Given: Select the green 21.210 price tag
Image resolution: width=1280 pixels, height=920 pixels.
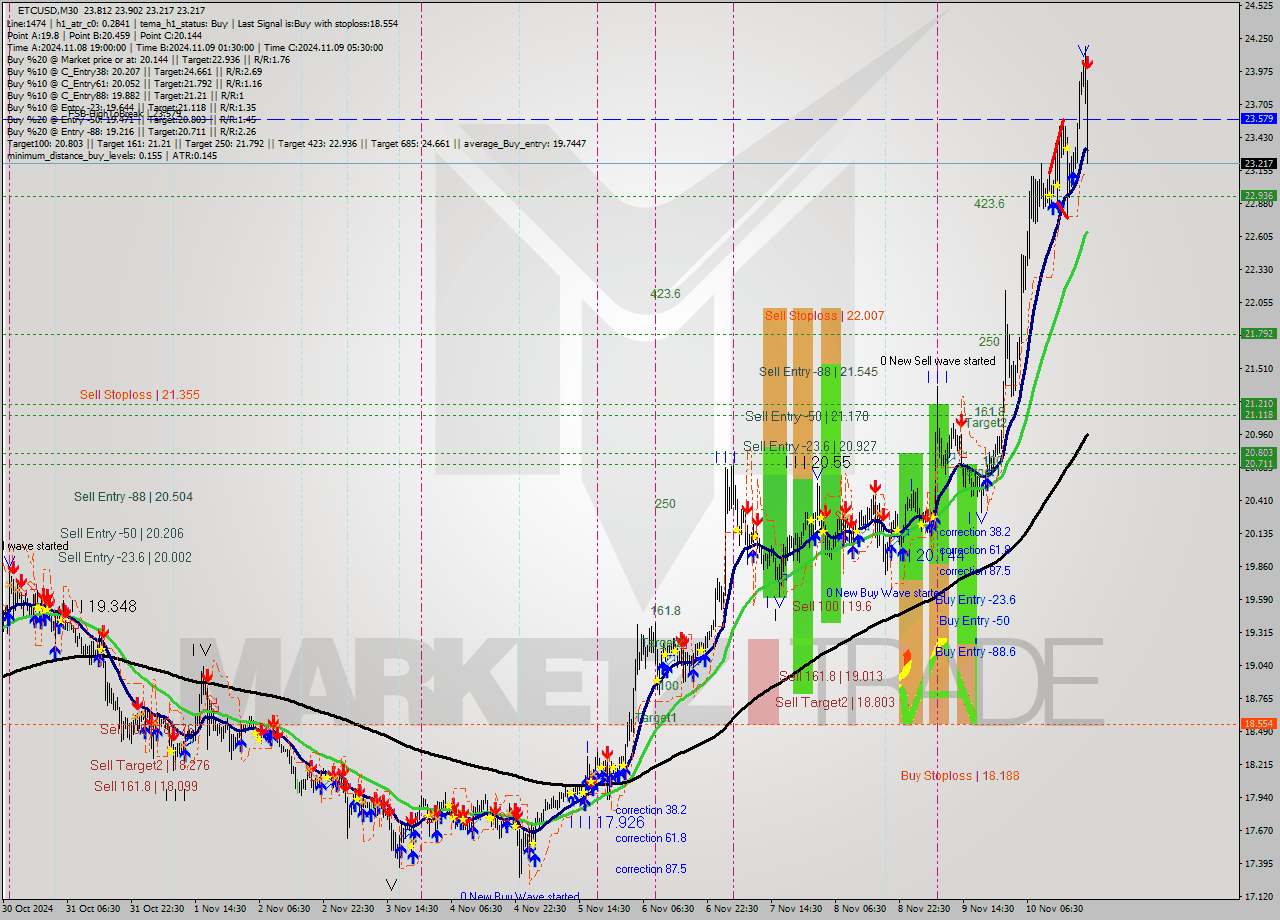Looking at the screenshot, I should pos(1258,404).
